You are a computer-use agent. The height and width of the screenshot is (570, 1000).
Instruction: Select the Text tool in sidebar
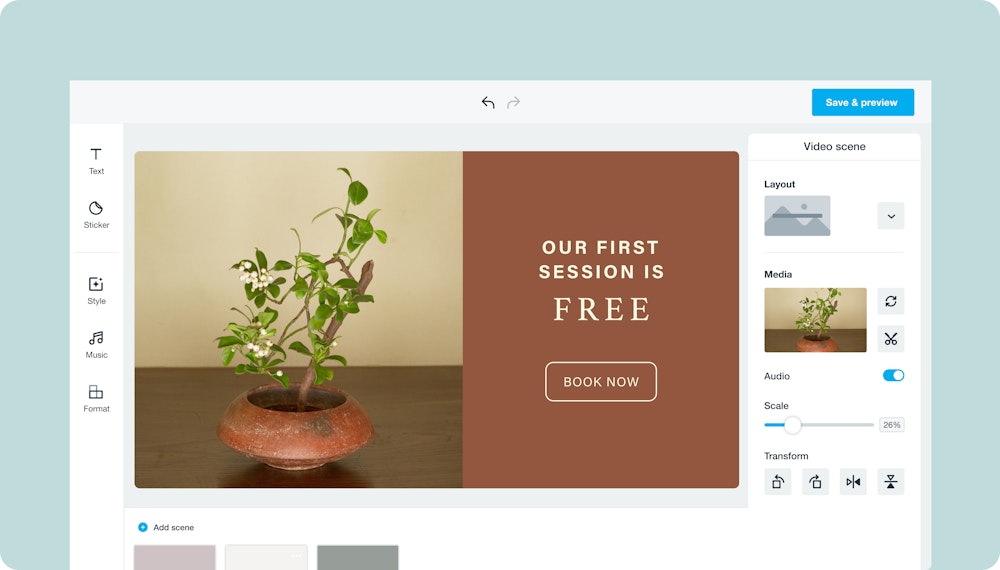tap(96, 161)
